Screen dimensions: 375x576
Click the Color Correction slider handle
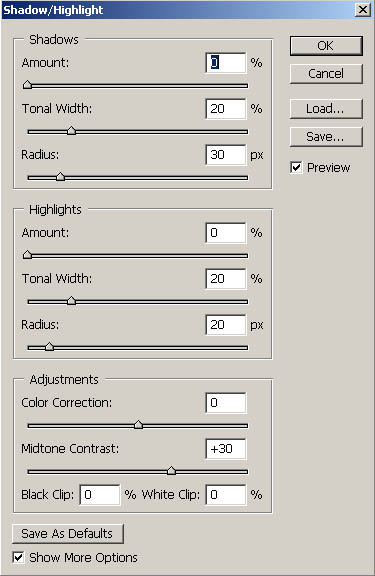(x=138, y=425)
